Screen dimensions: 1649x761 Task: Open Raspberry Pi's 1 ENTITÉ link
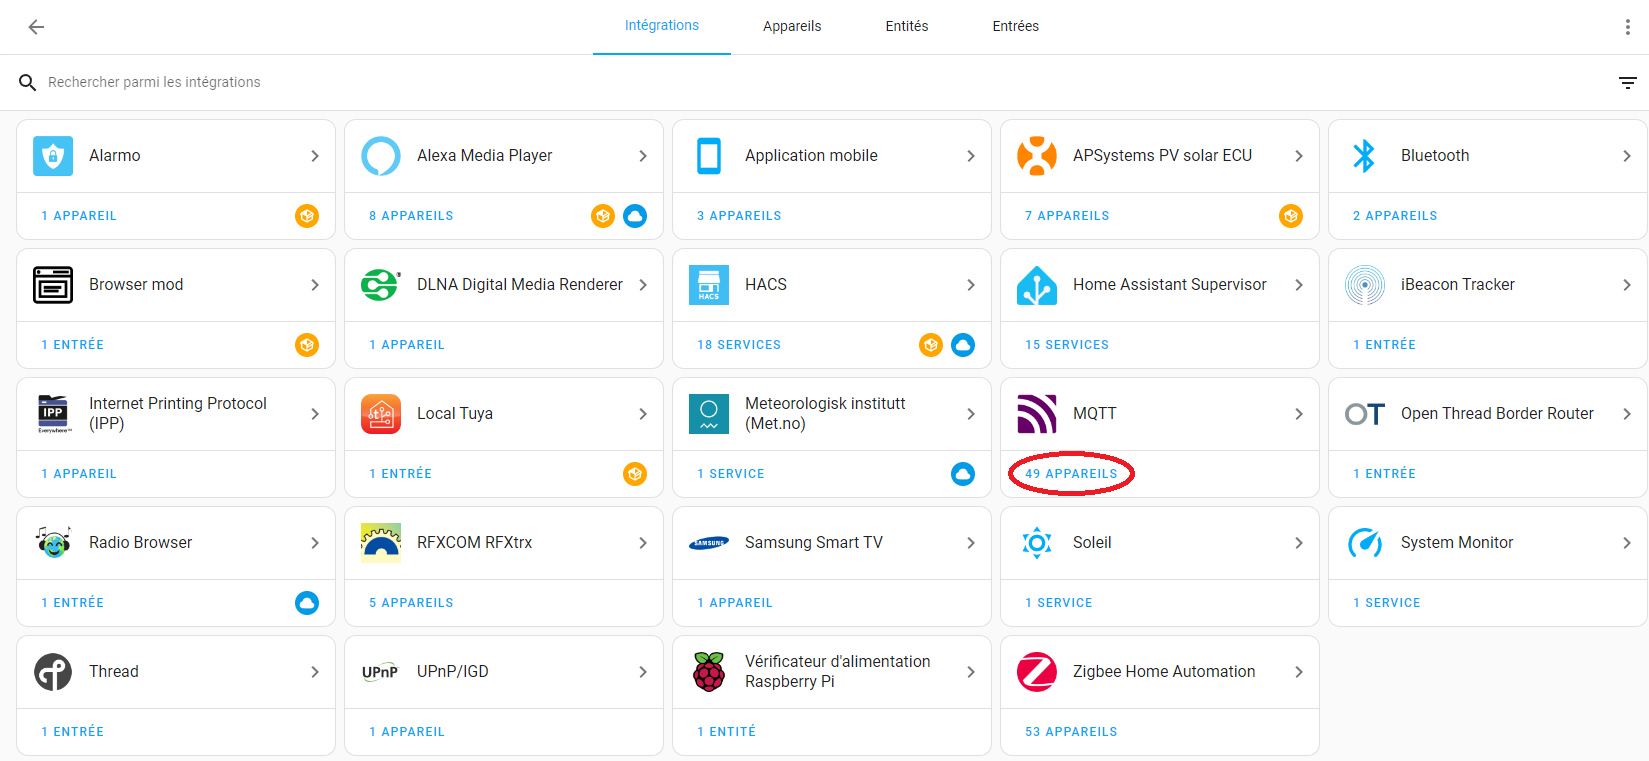[x=726, y=732]
